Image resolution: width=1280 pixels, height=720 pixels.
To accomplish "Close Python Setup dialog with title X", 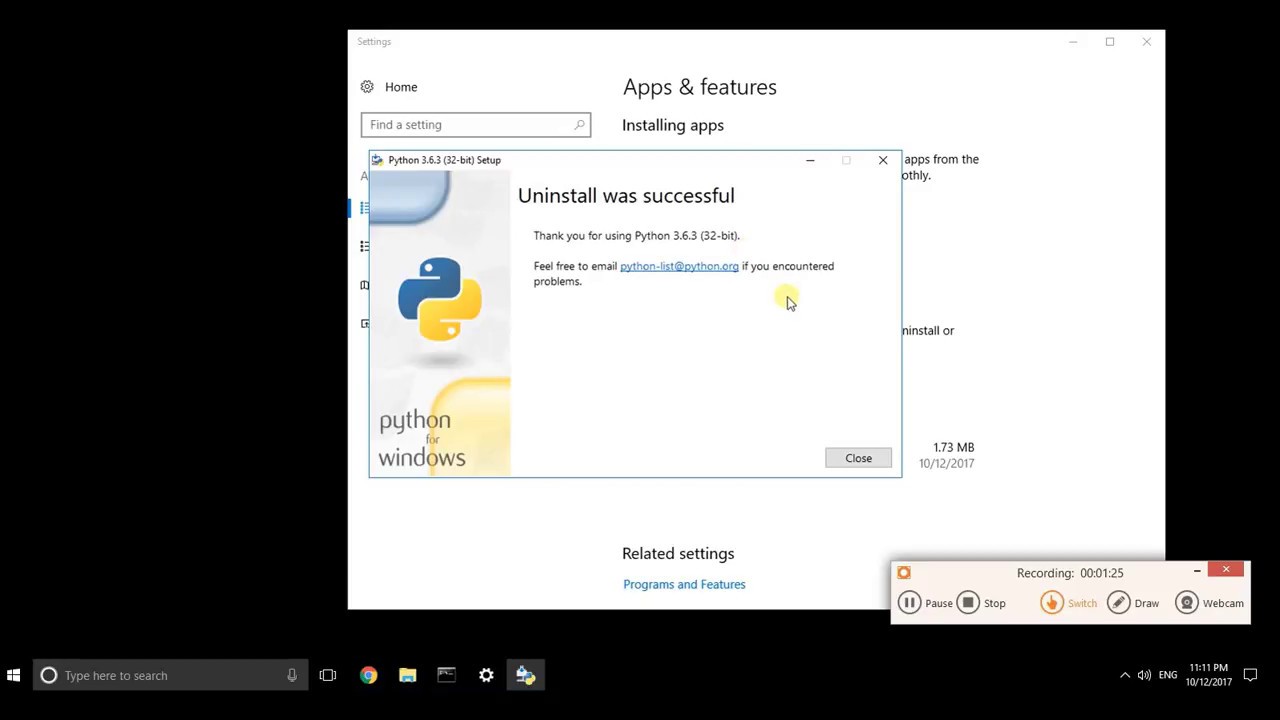I will tap(883, 160).
